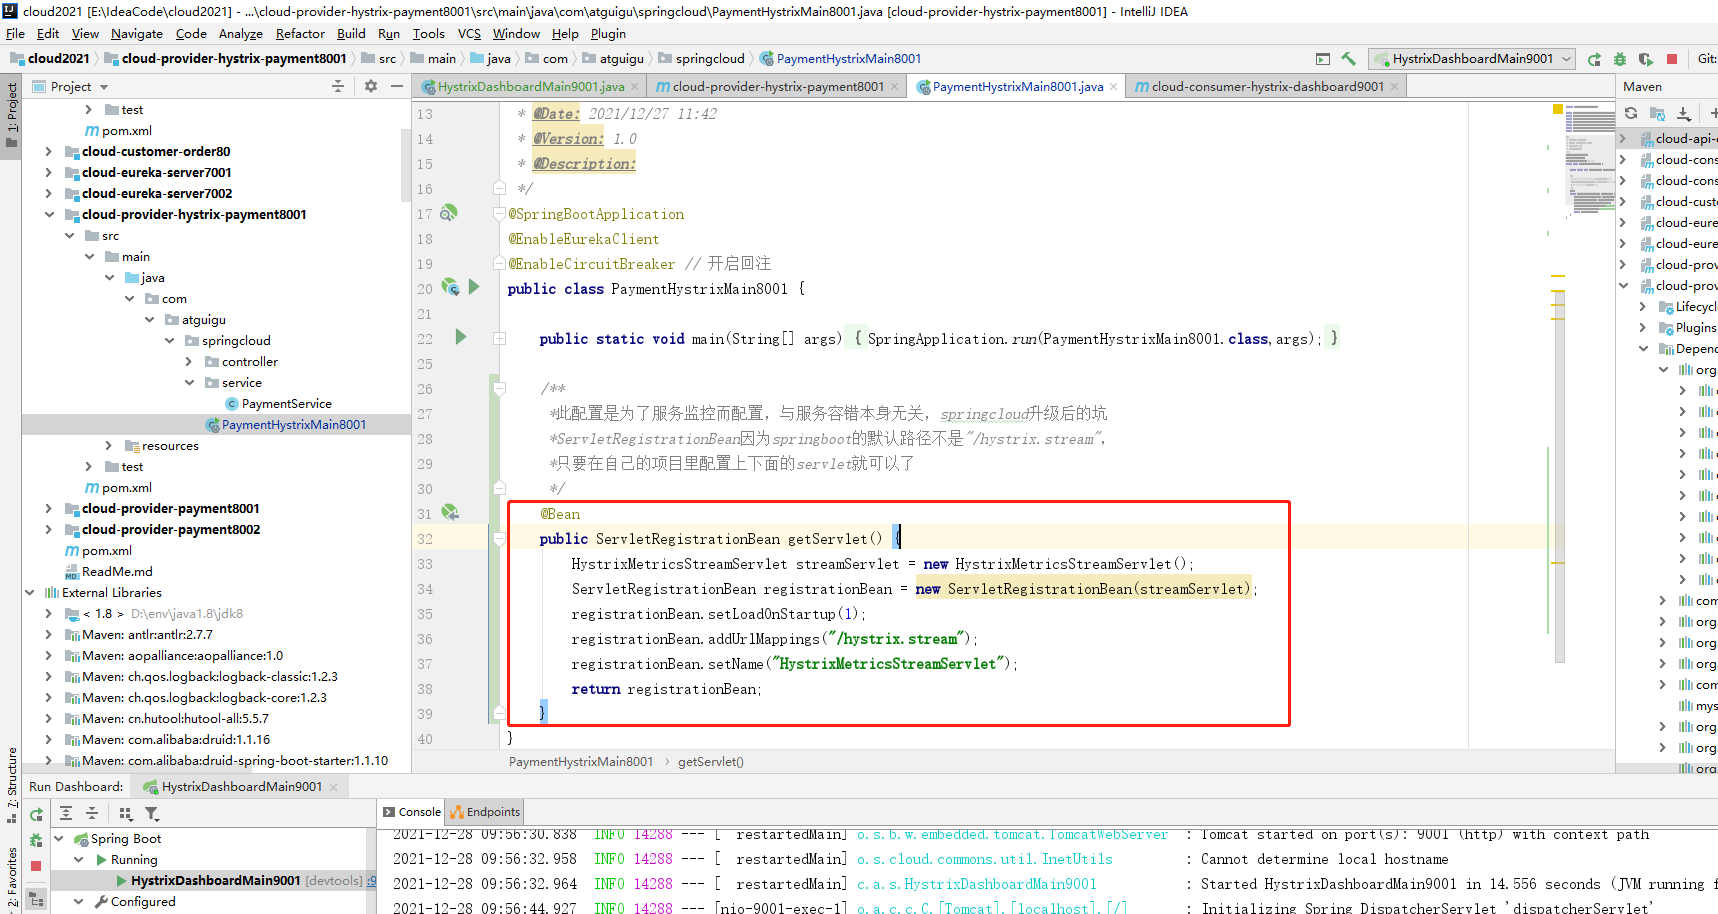This screenshot has height=914, width=1718.
Task: Switch to HystrixDashboardMain9001.java editor tab
Action: pos(530,87)
